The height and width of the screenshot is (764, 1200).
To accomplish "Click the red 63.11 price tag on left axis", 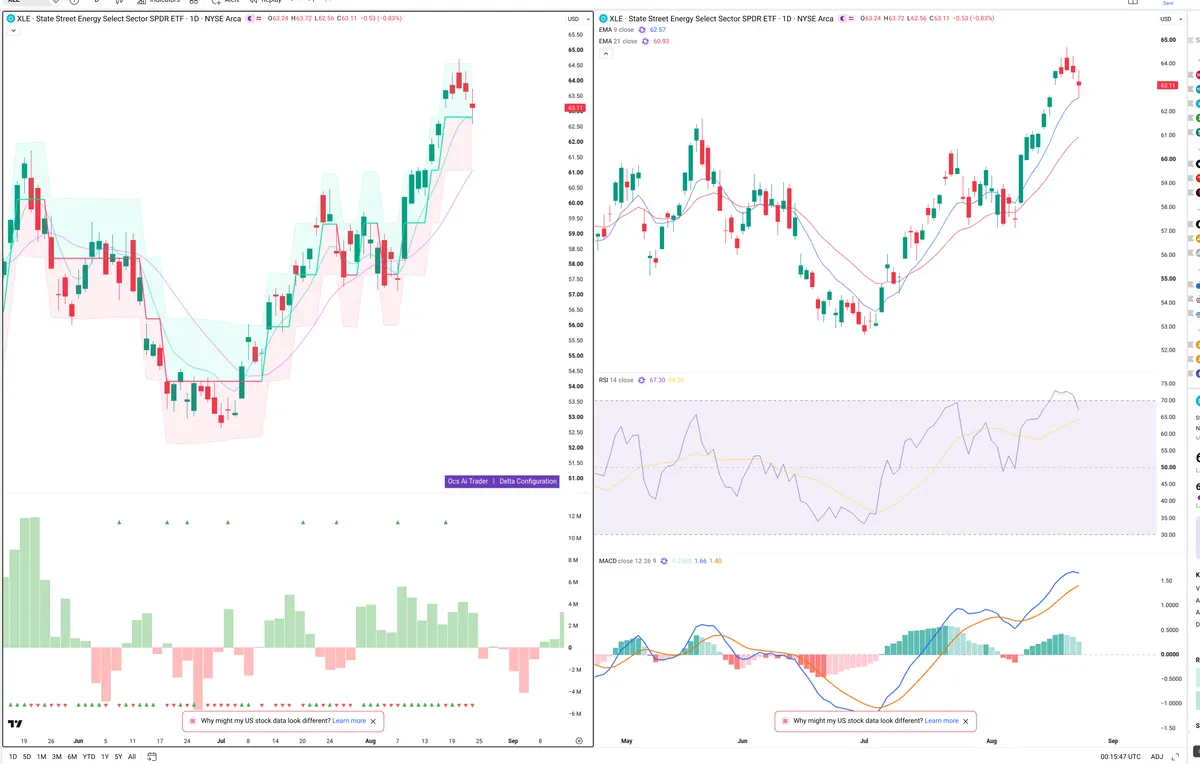I will pyautogui.click(x=575, y=107).
